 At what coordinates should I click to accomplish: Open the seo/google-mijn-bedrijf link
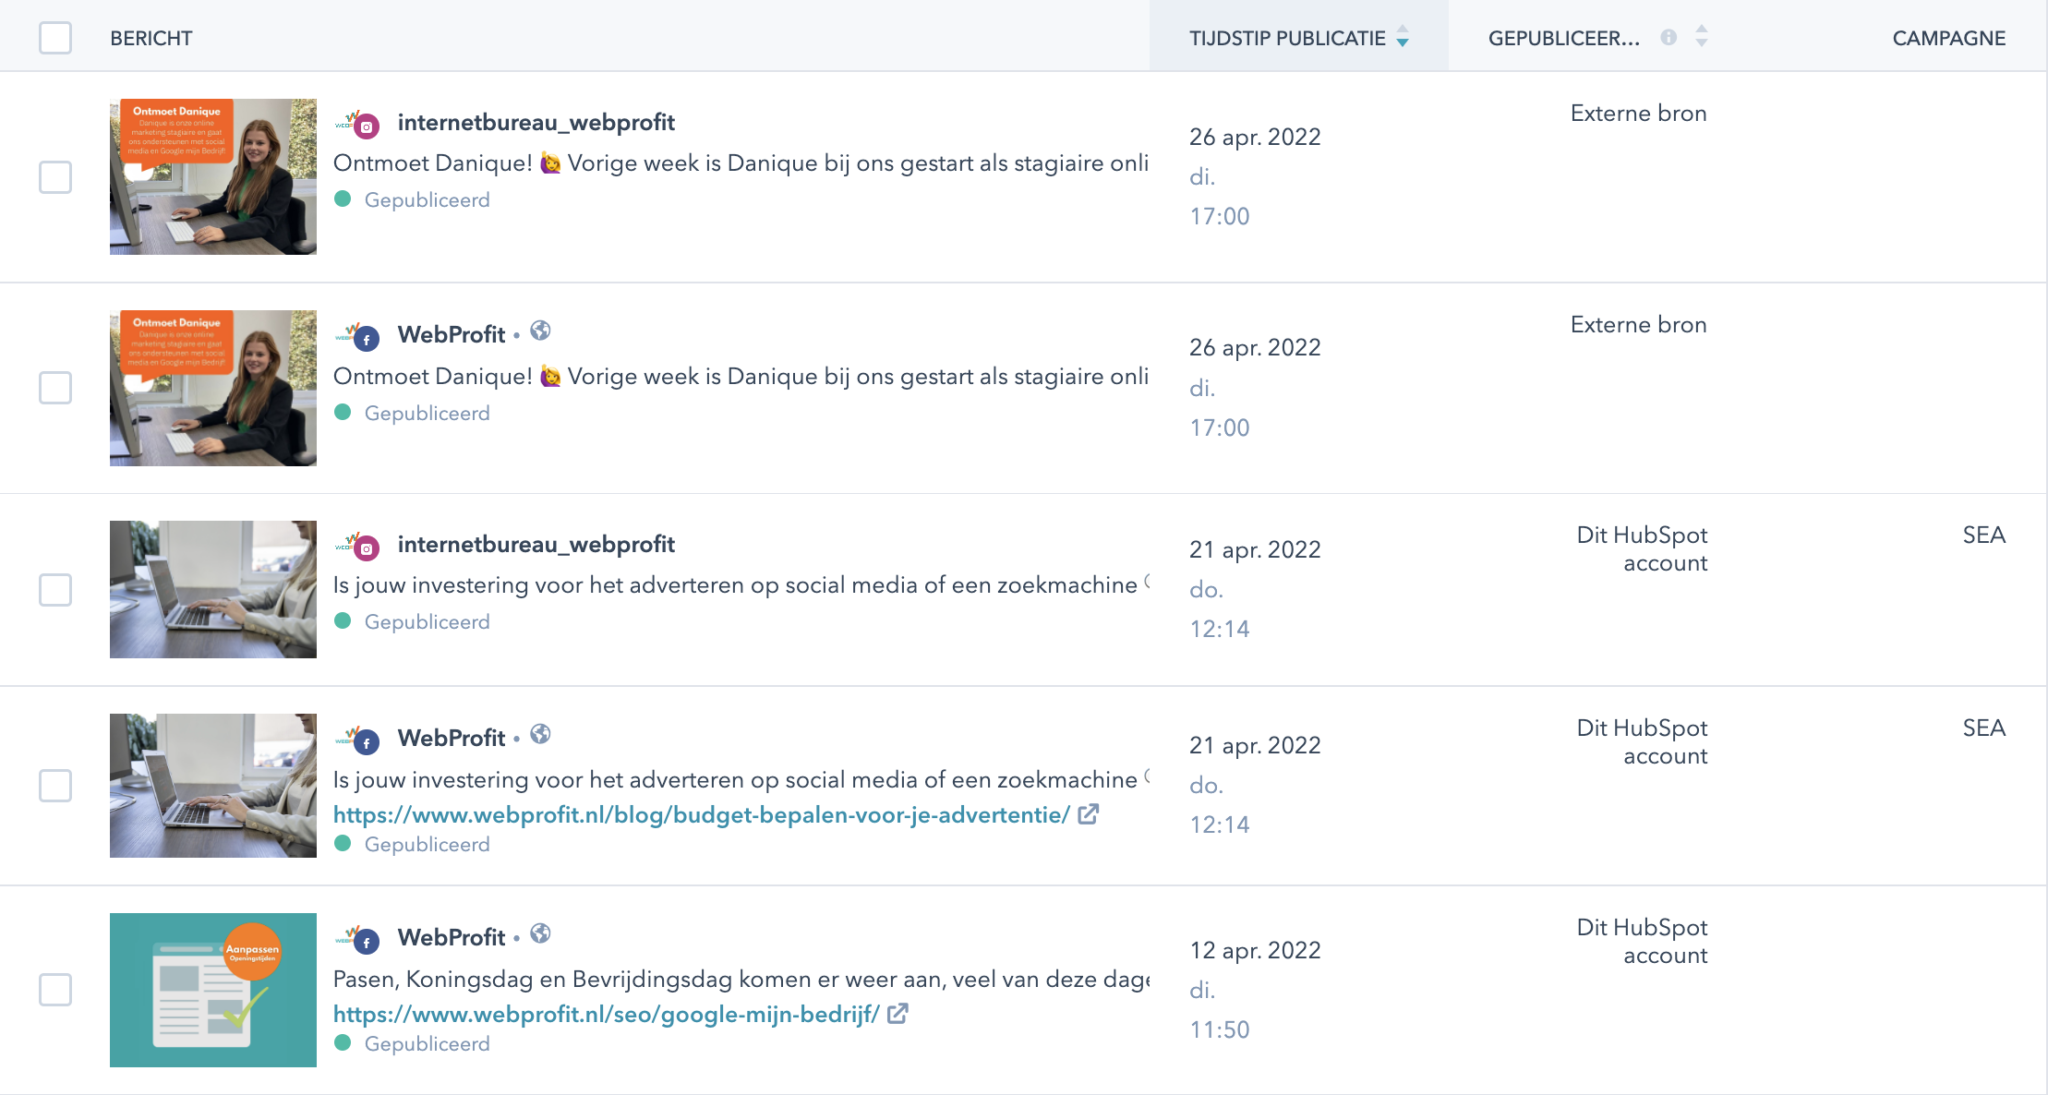(606, 1014)
